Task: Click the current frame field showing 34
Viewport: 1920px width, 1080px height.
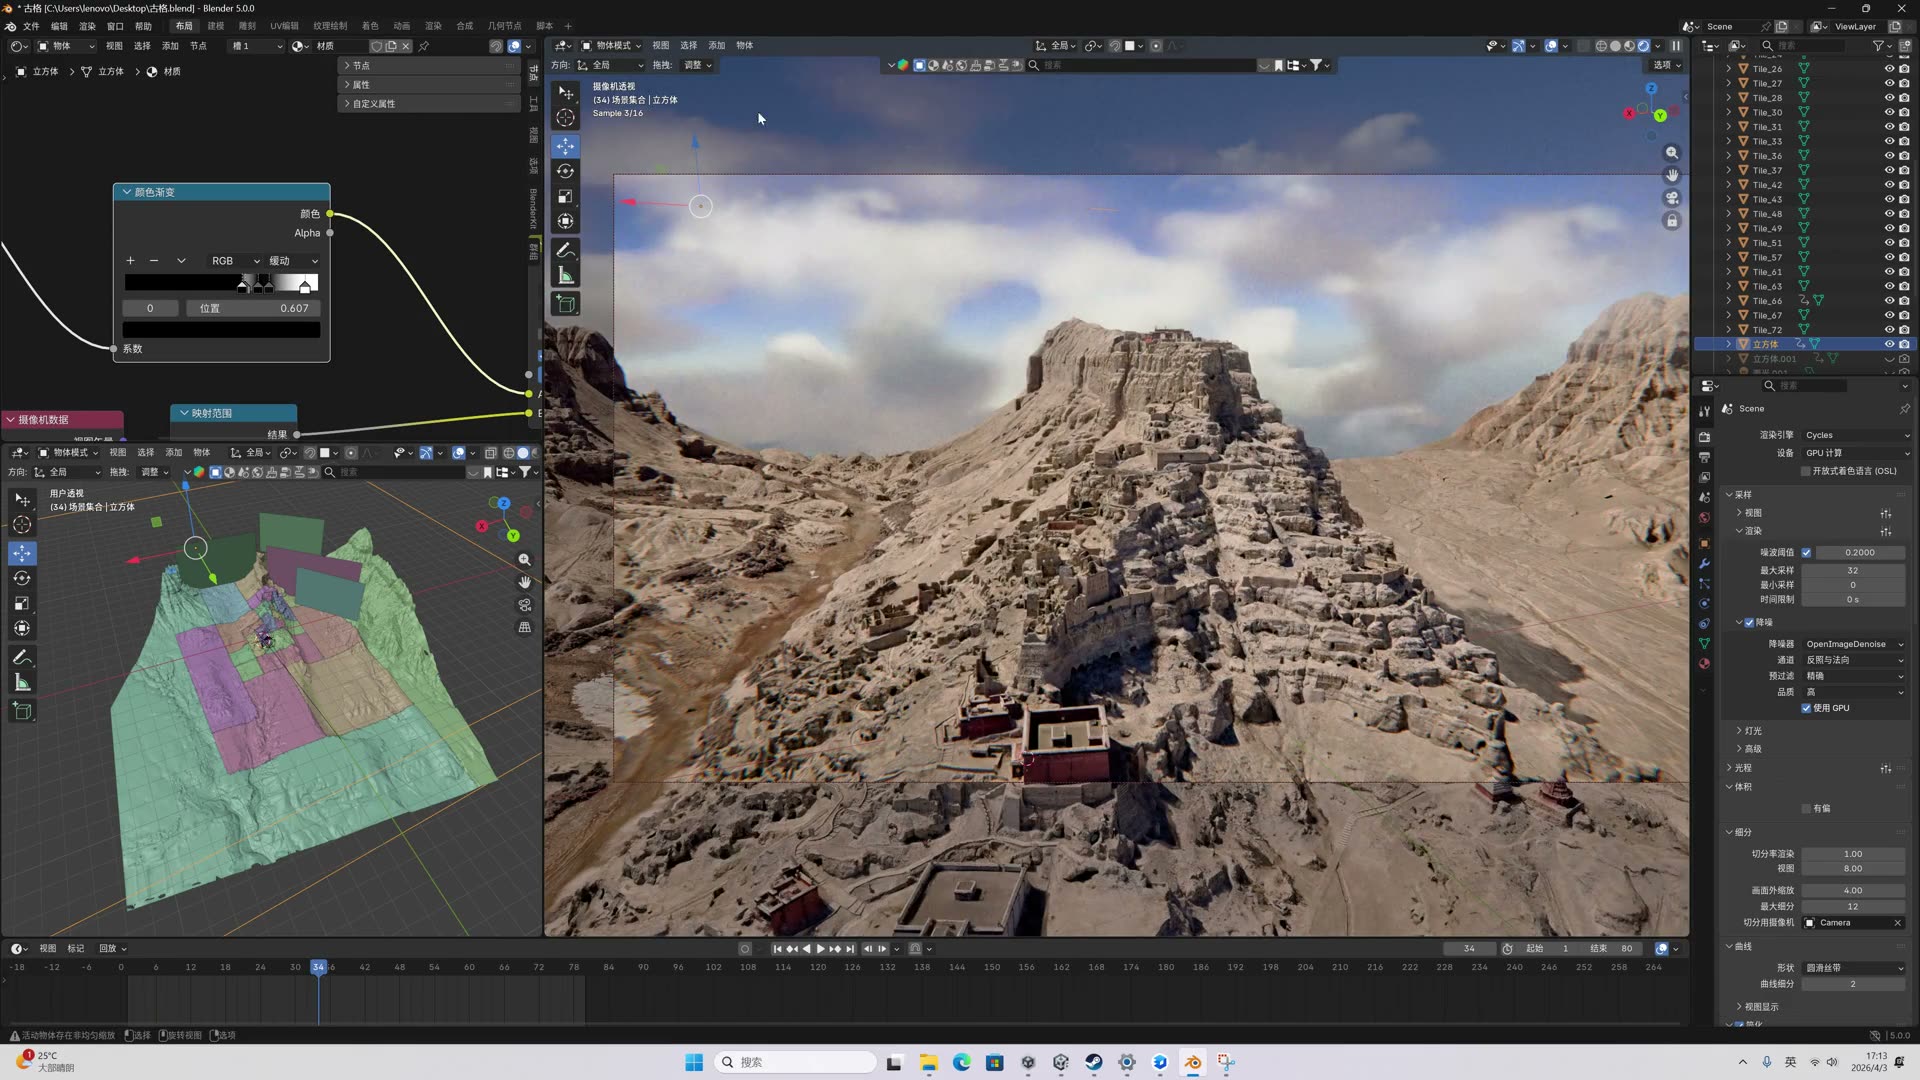Action: [x=1469, y=949]
